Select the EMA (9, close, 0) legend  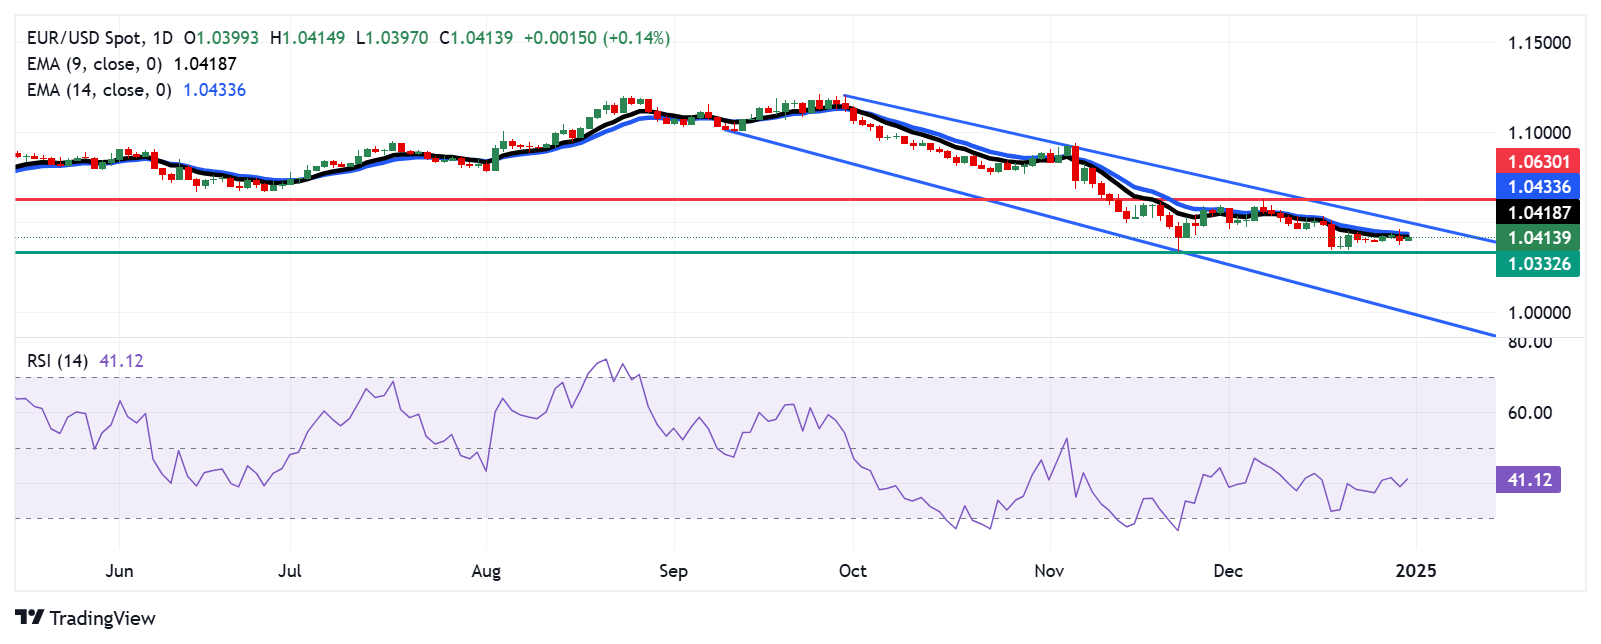pos(94,64)
